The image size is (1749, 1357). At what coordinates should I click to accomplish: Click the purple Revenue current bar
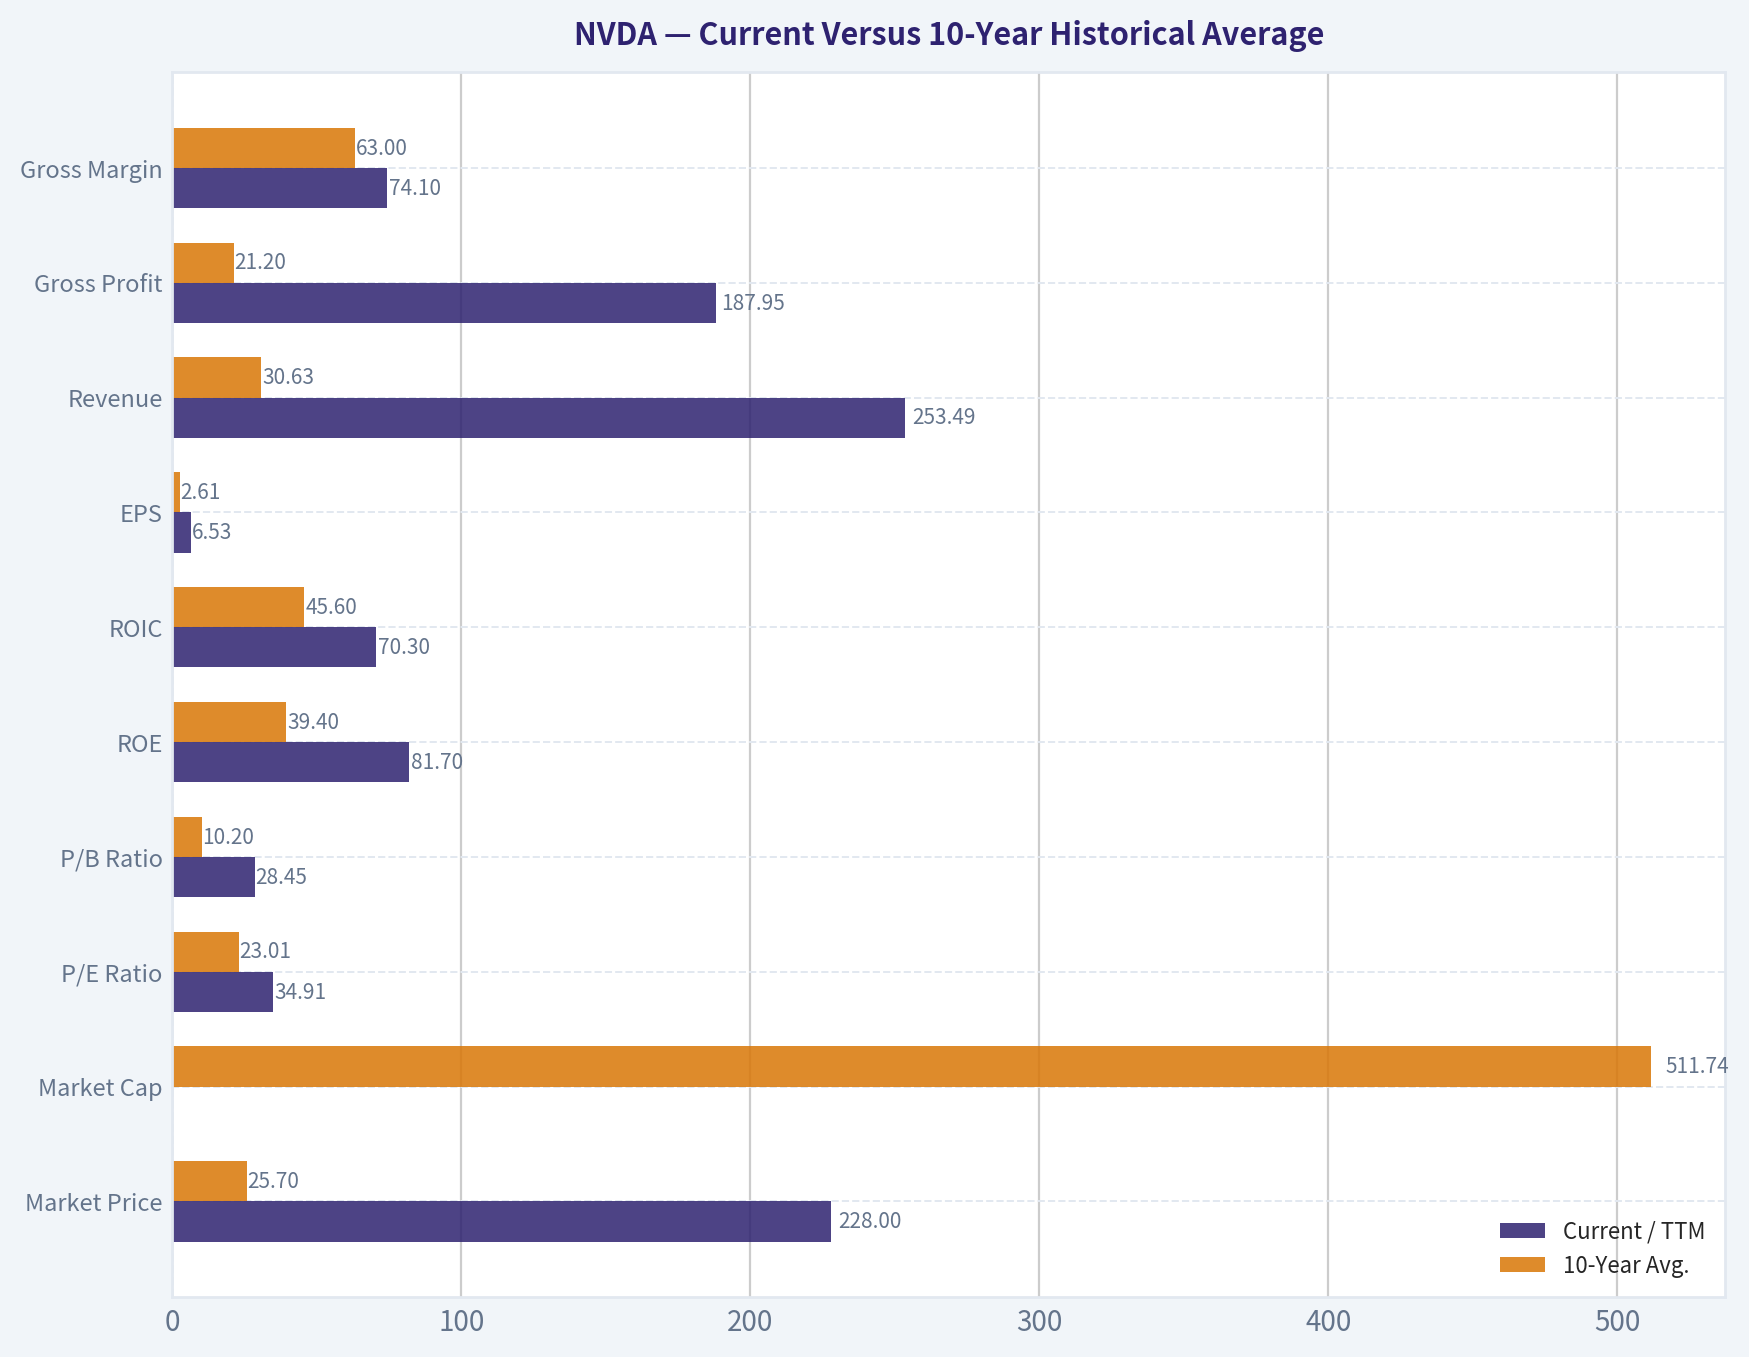click(x=539, y=418)
